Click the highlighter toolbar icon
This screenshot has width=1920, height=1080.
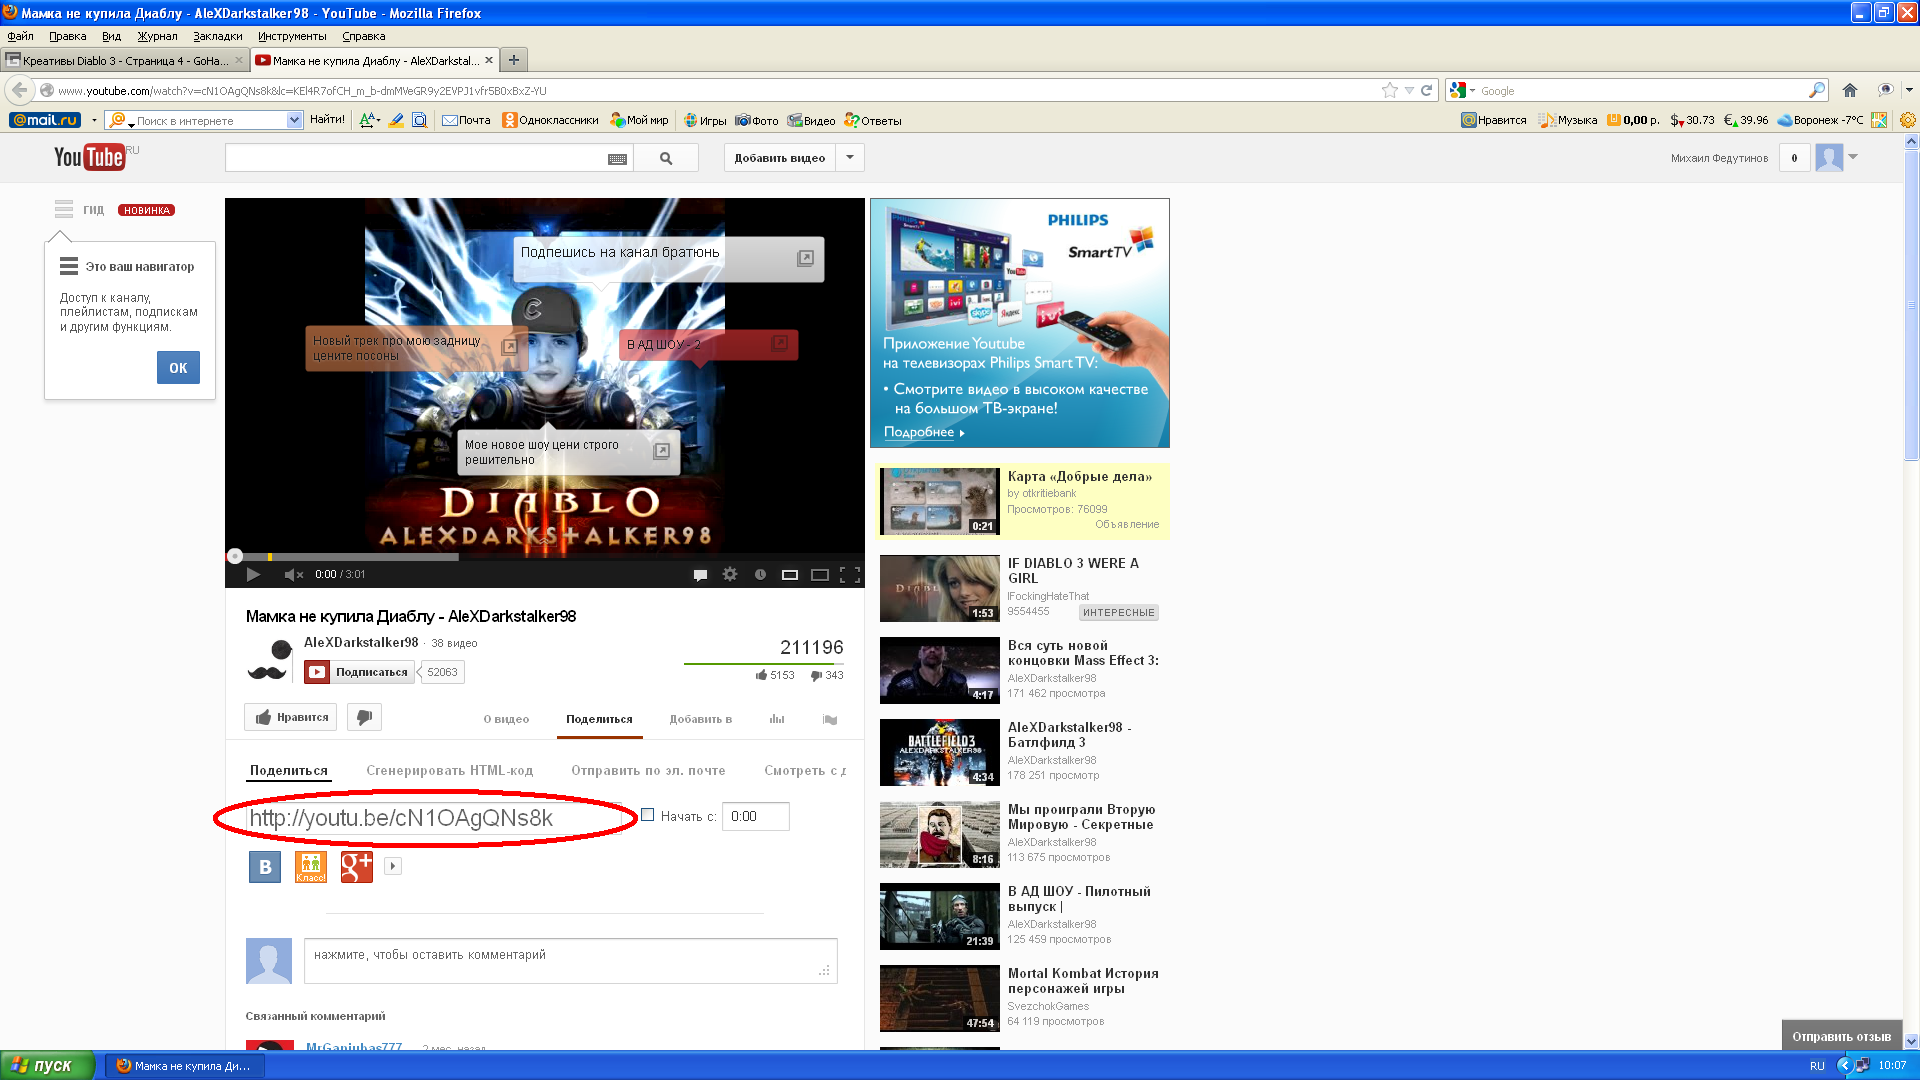(396, 120)
